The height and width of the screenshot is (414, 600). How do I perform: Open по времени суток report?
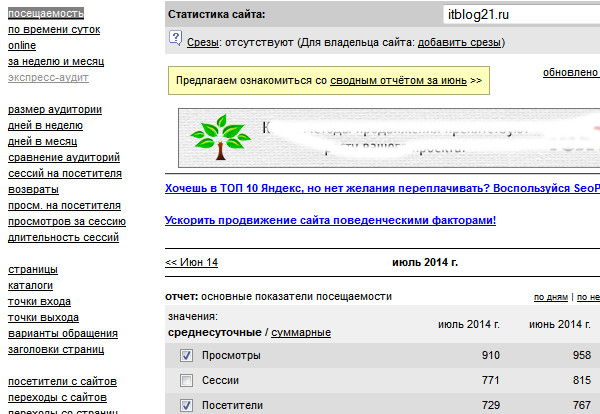click(54, 29)
